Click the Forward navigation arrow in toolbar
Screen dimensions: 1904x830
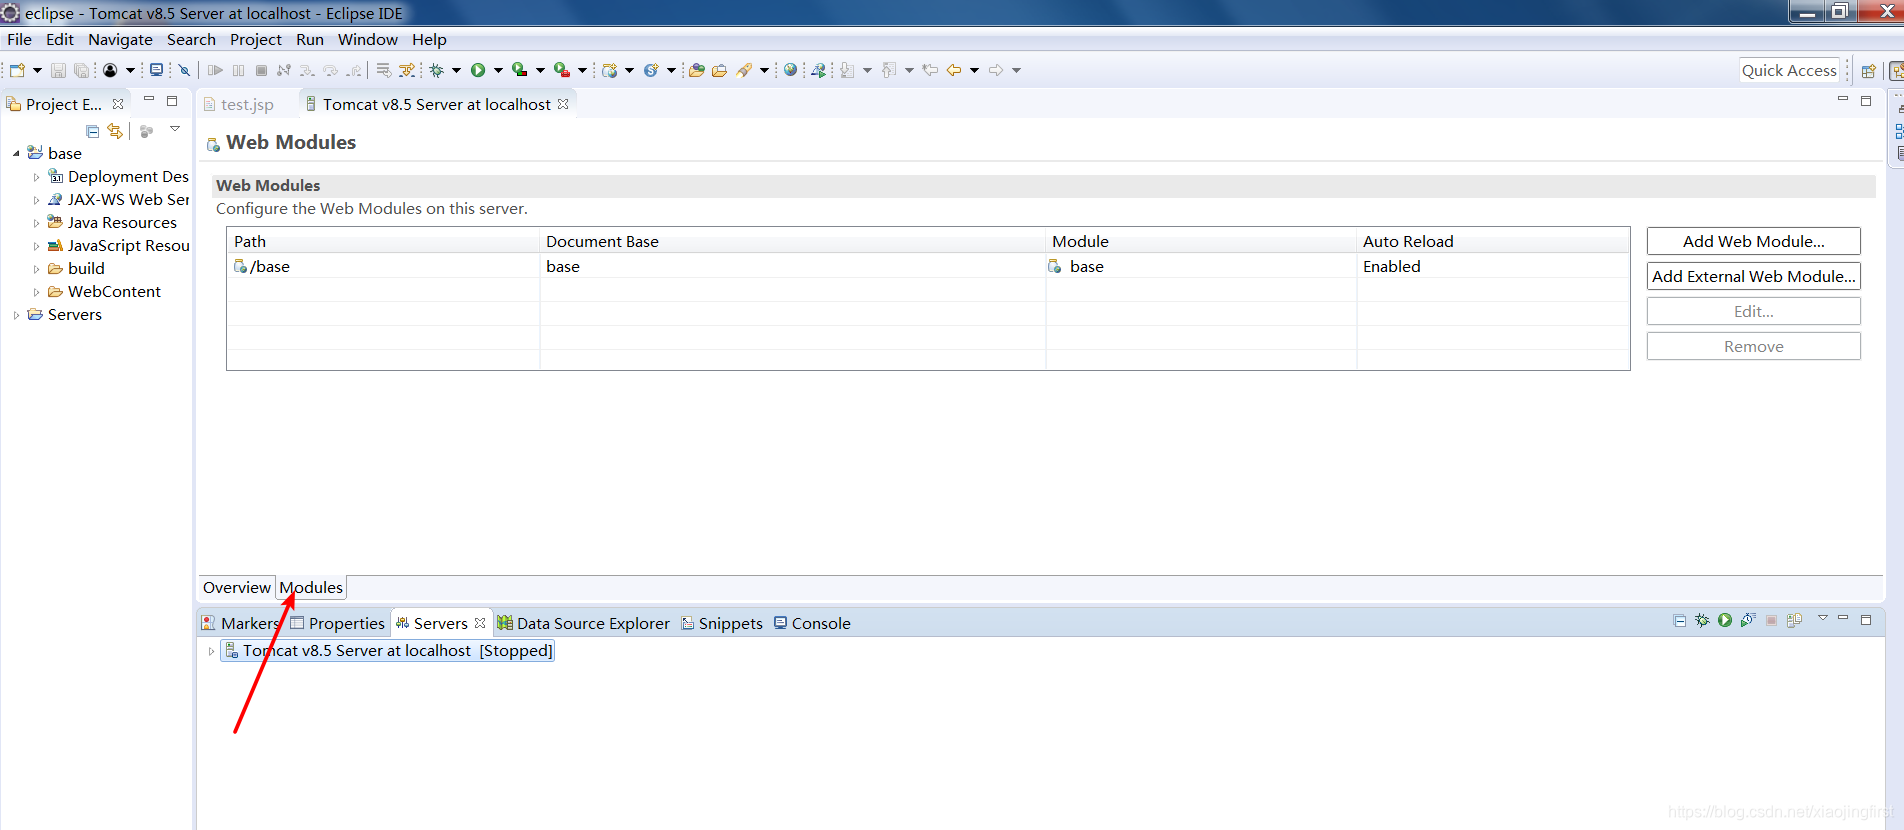(x=996, y=70)
